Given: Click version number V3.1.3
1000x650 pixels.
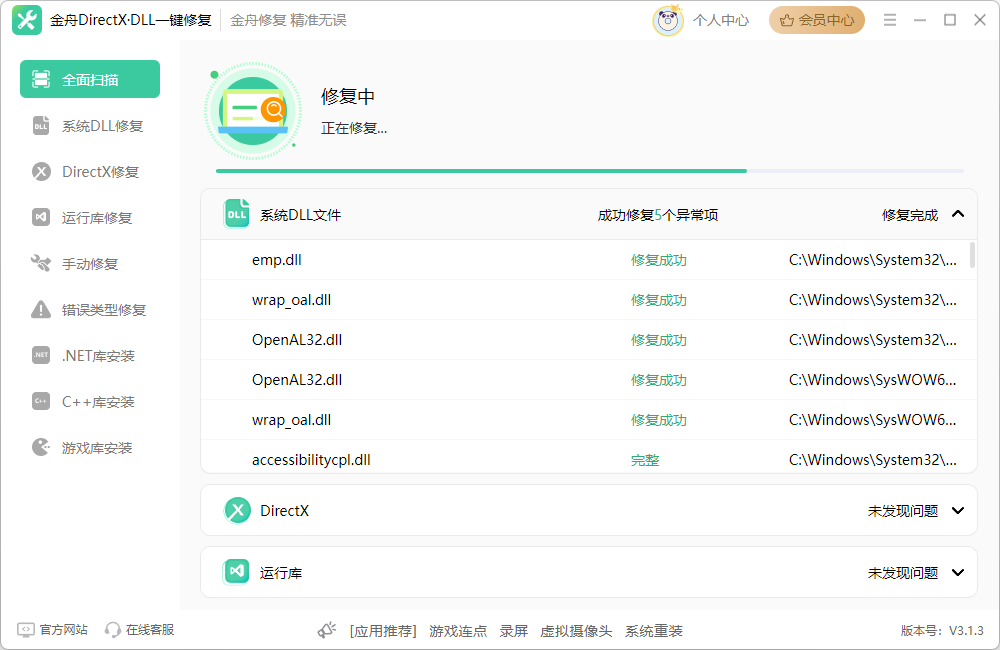Looking at the screenshot, I should click(966, 631).
